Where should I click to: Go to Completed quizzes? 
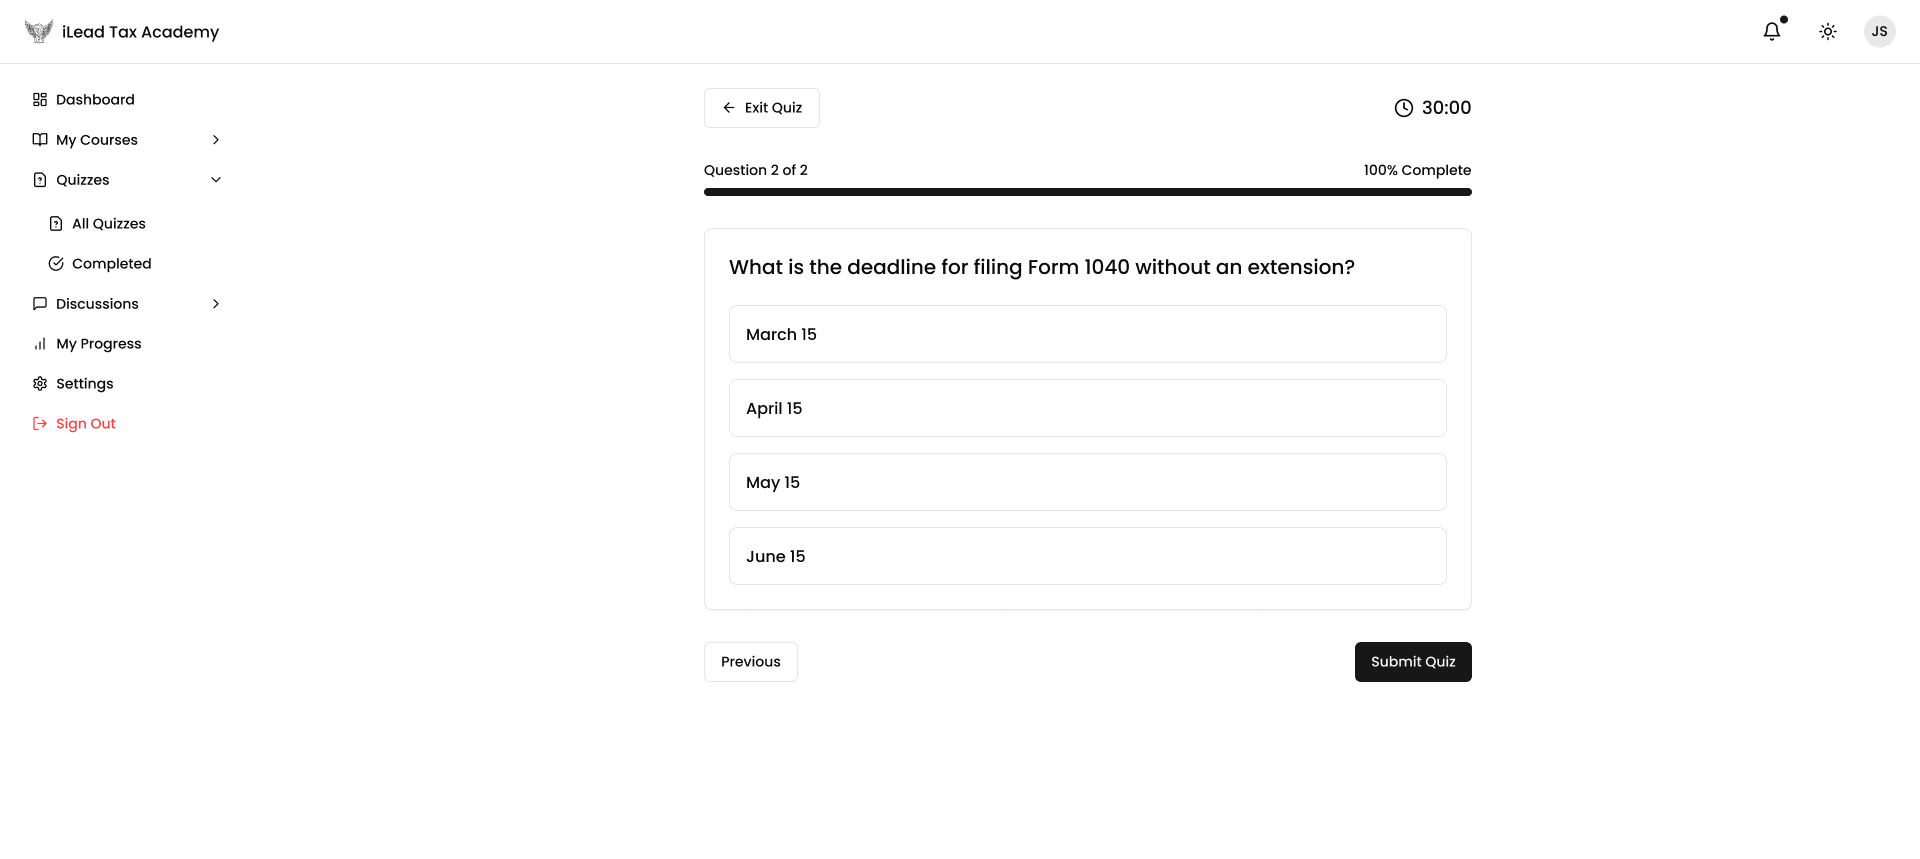pos(111,264)
